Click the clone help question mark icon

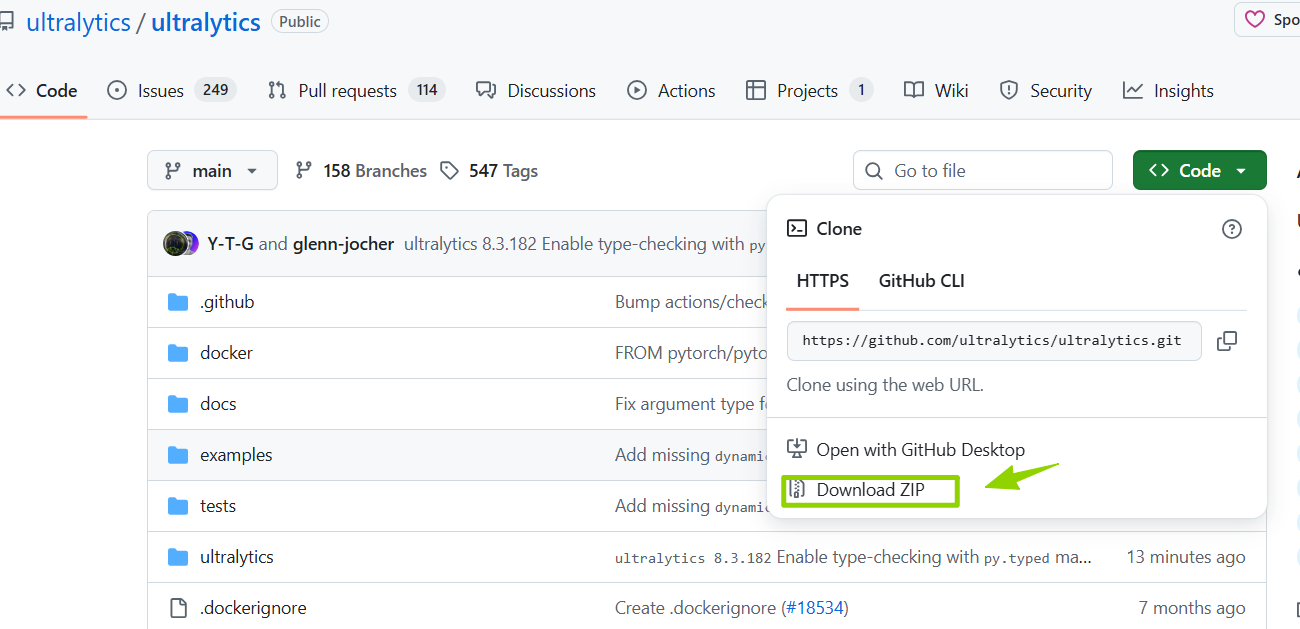(x=1232, y=229)
